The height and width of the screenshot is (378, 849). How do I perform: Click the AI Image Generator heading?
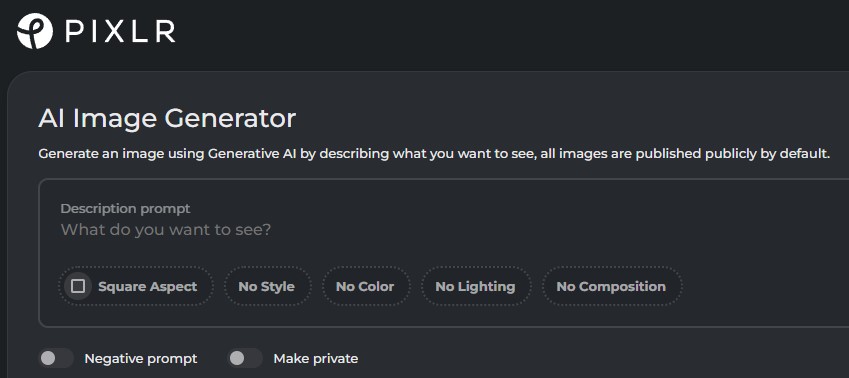pyautogui.click(x=167, y=119)
